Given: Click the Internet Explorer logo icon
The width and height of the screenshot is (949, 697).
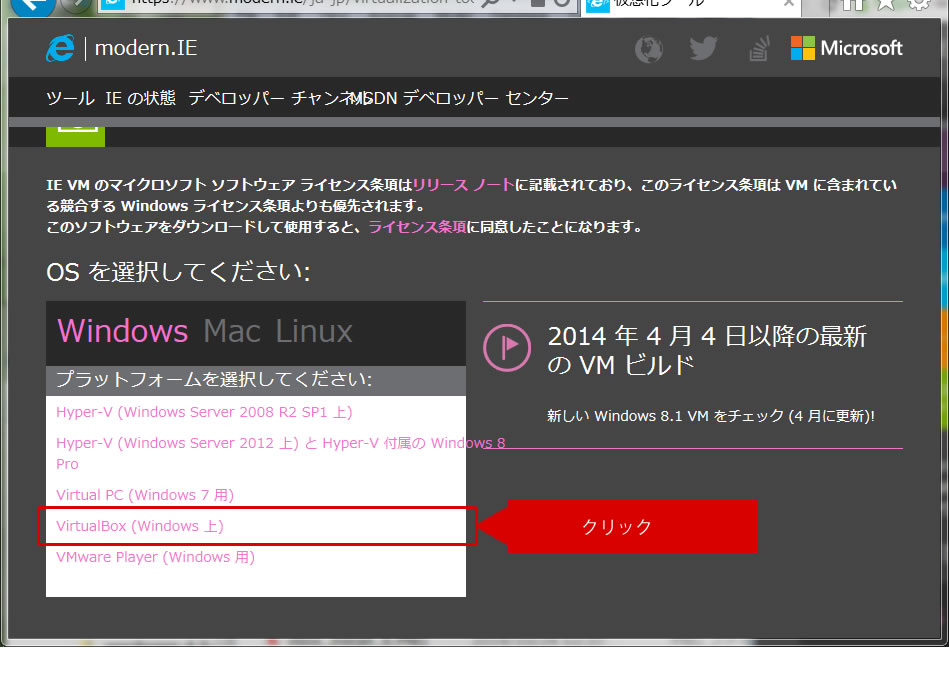Looking at the screenshot, I should point(61,48).
